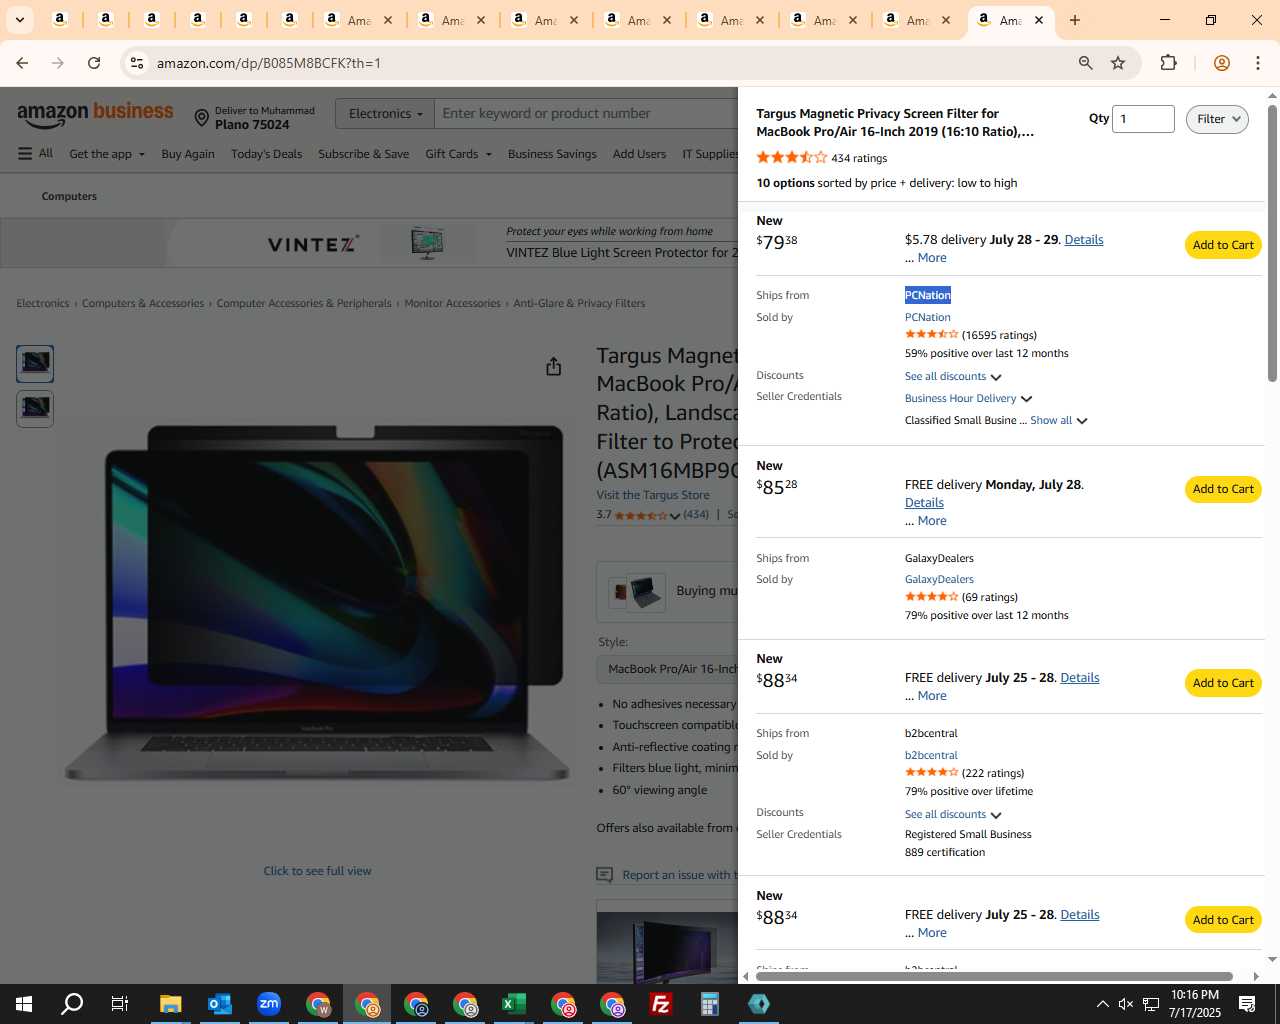
Task: Open File Explorer from taskbar
Action: (x=170, y=1004)
